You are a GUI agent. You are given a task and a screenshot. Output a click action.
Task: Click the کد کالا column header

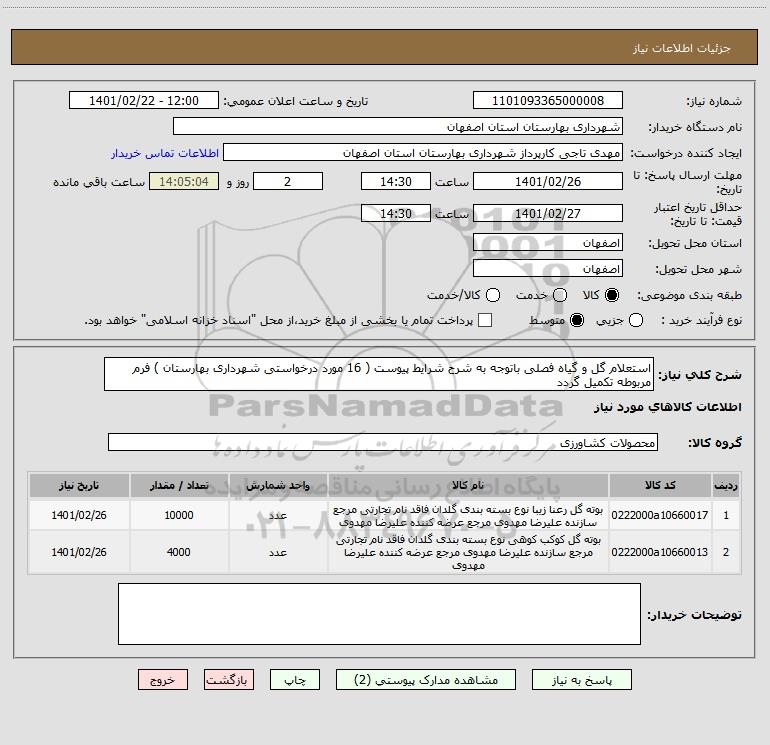click(660, 486)
